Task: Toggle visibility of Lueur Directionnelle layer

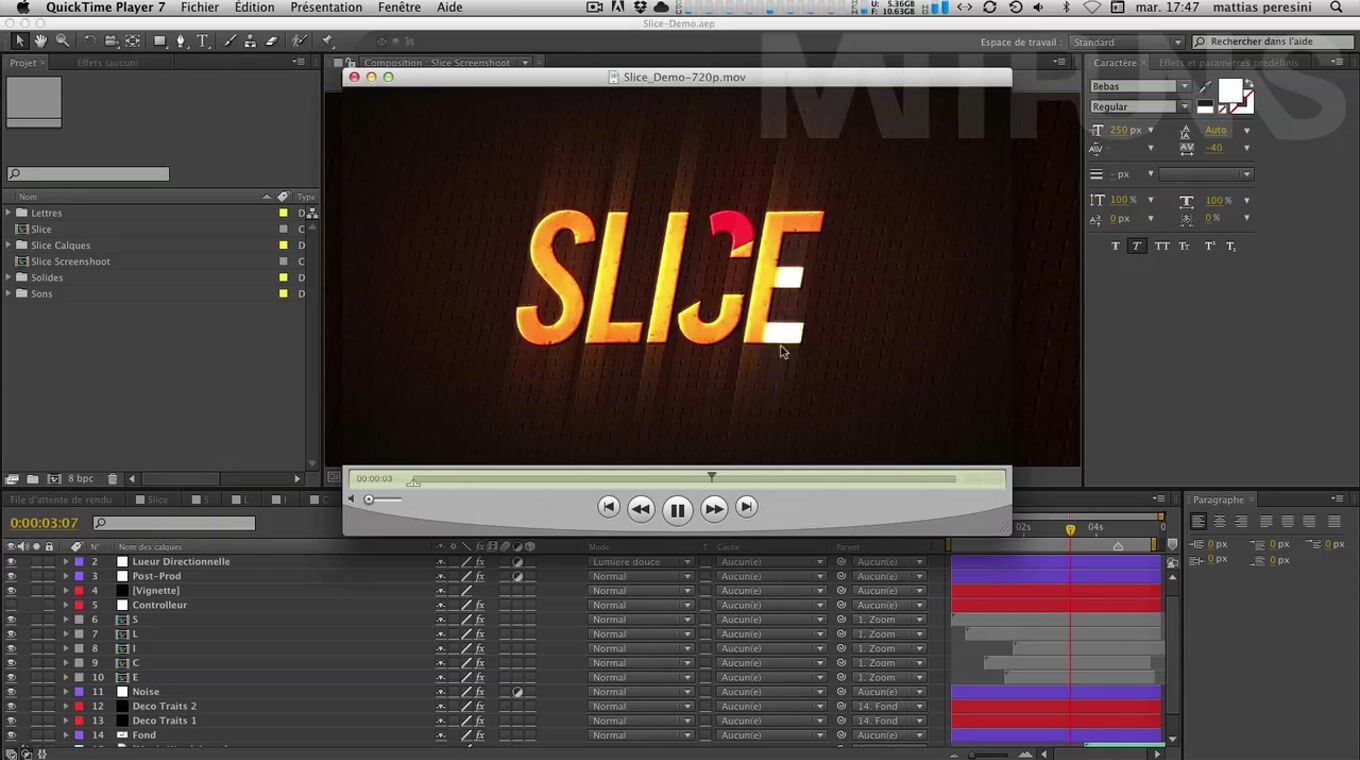Action: coord(11,562)
